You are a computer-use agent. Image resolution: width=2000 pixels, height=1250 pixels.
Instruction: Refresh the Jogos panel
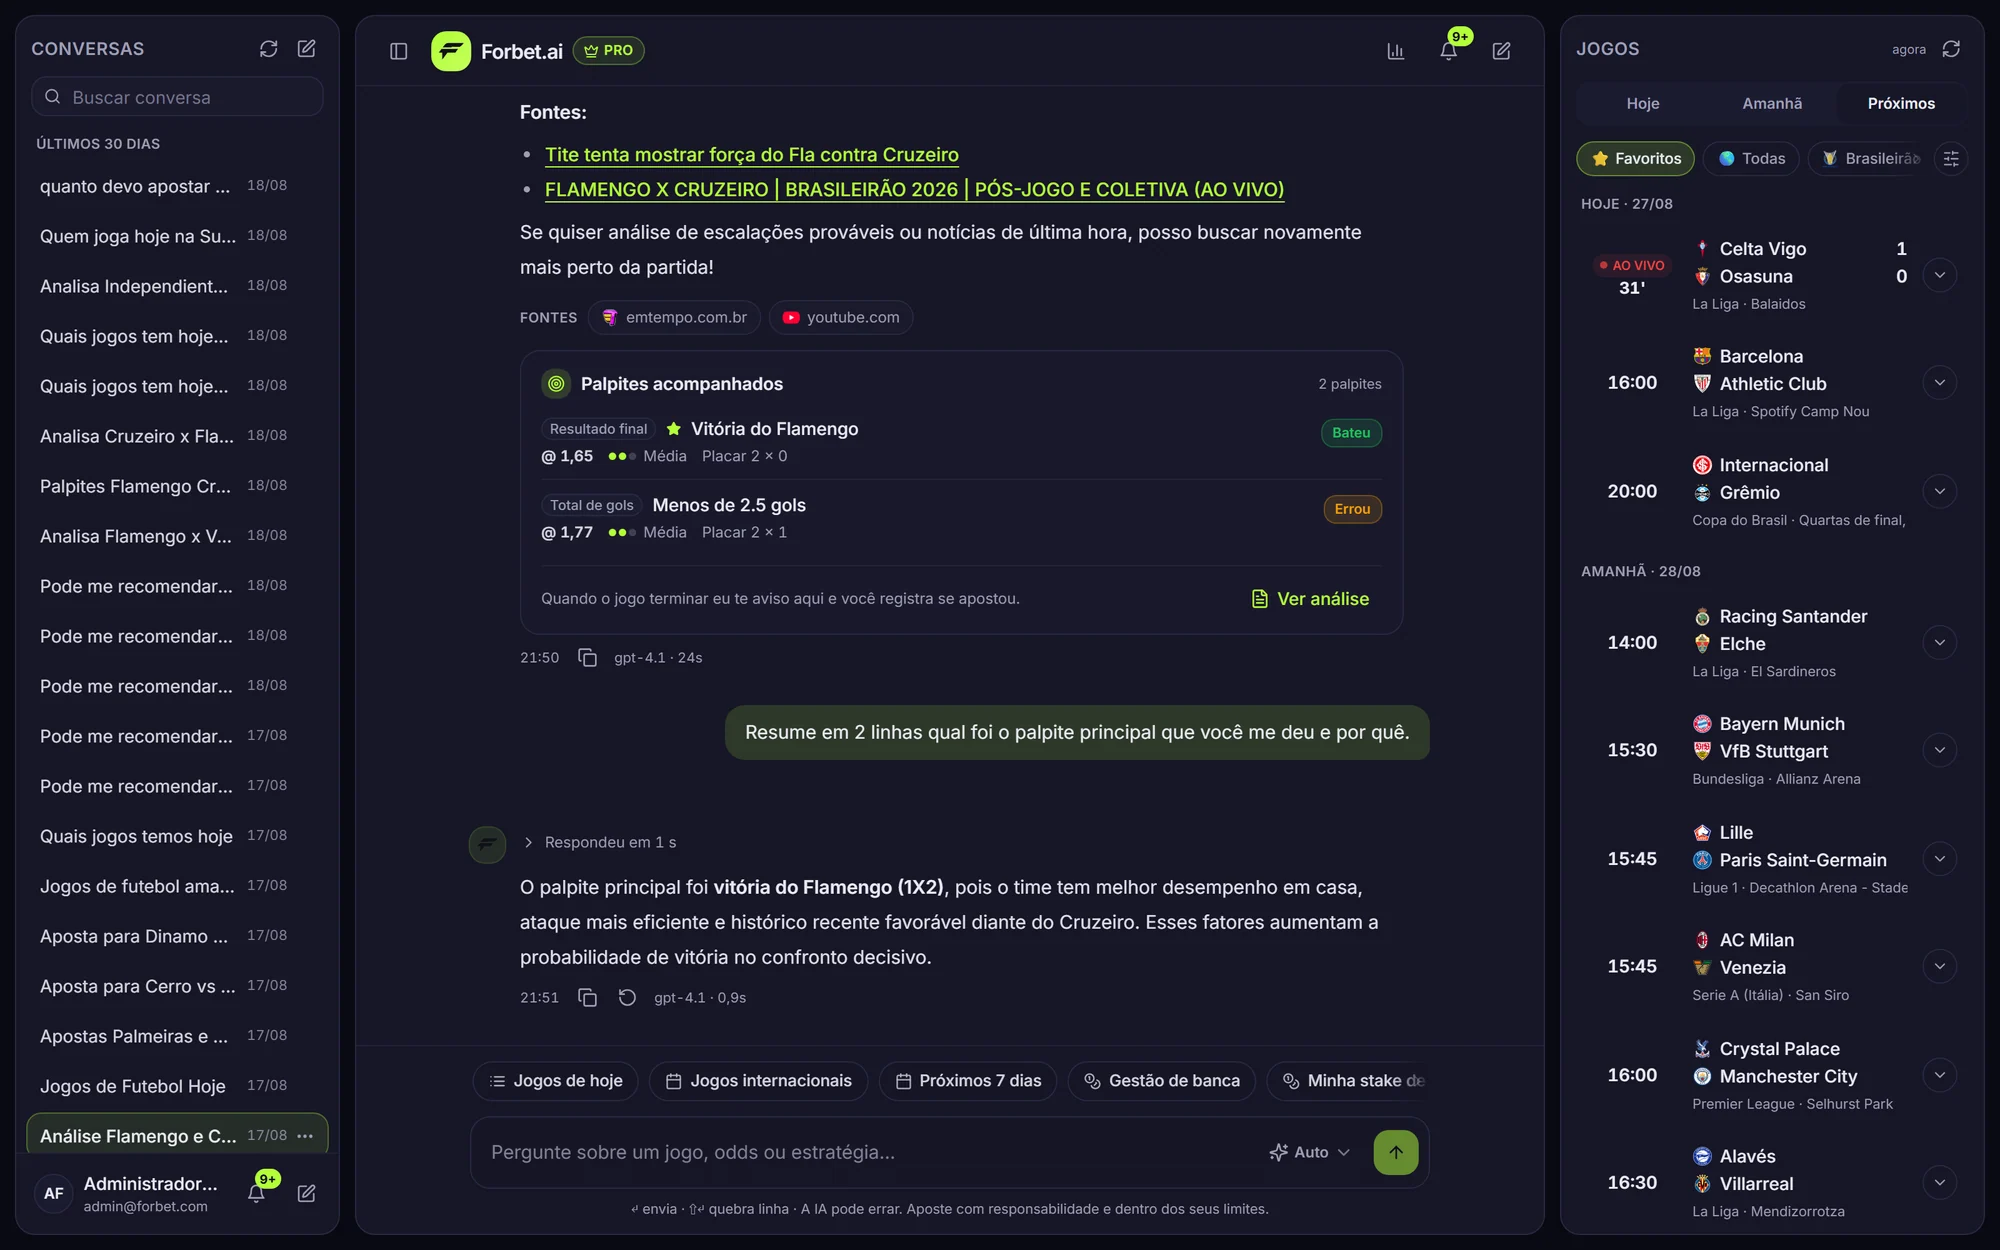(1951, 49)
